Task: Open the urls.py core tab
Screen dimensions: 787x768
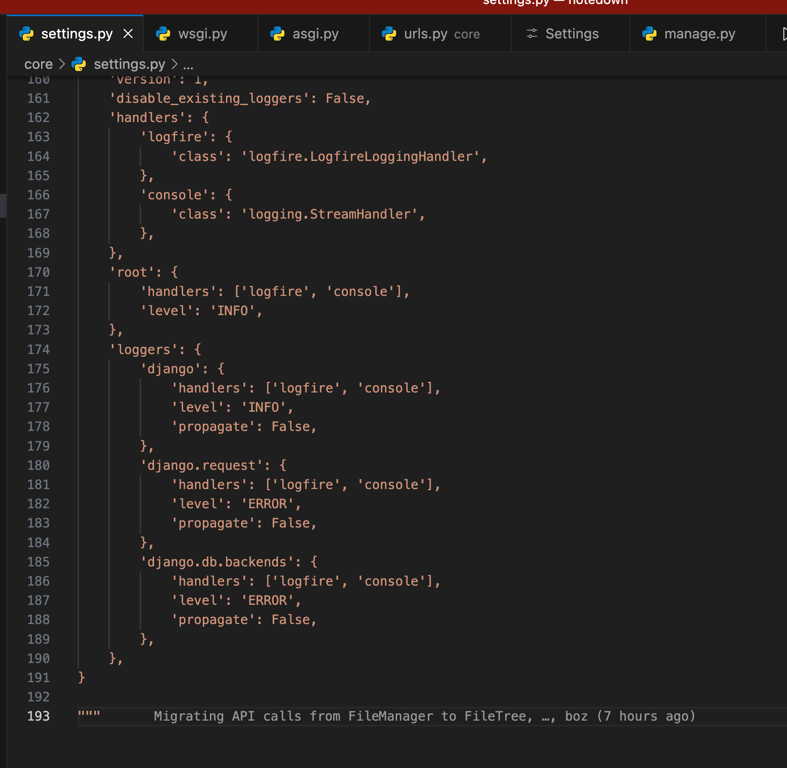Action: (x=440, y=34)
